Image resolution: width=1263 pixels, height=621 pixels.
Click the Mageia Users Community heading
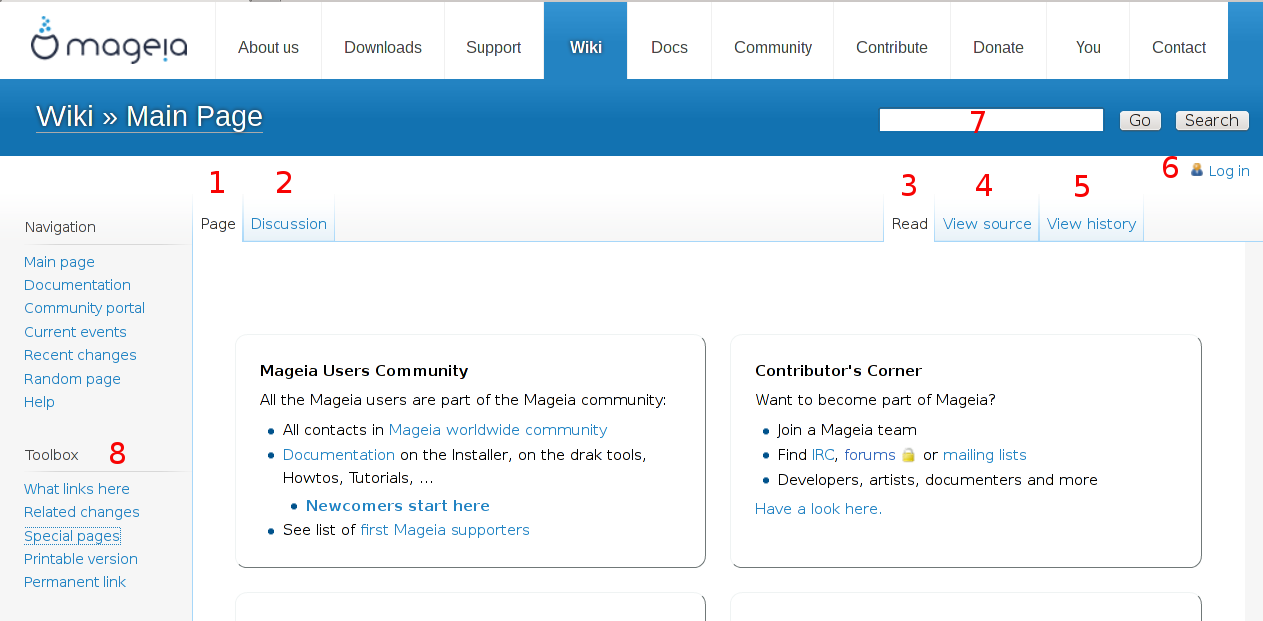tap(364, 371)
